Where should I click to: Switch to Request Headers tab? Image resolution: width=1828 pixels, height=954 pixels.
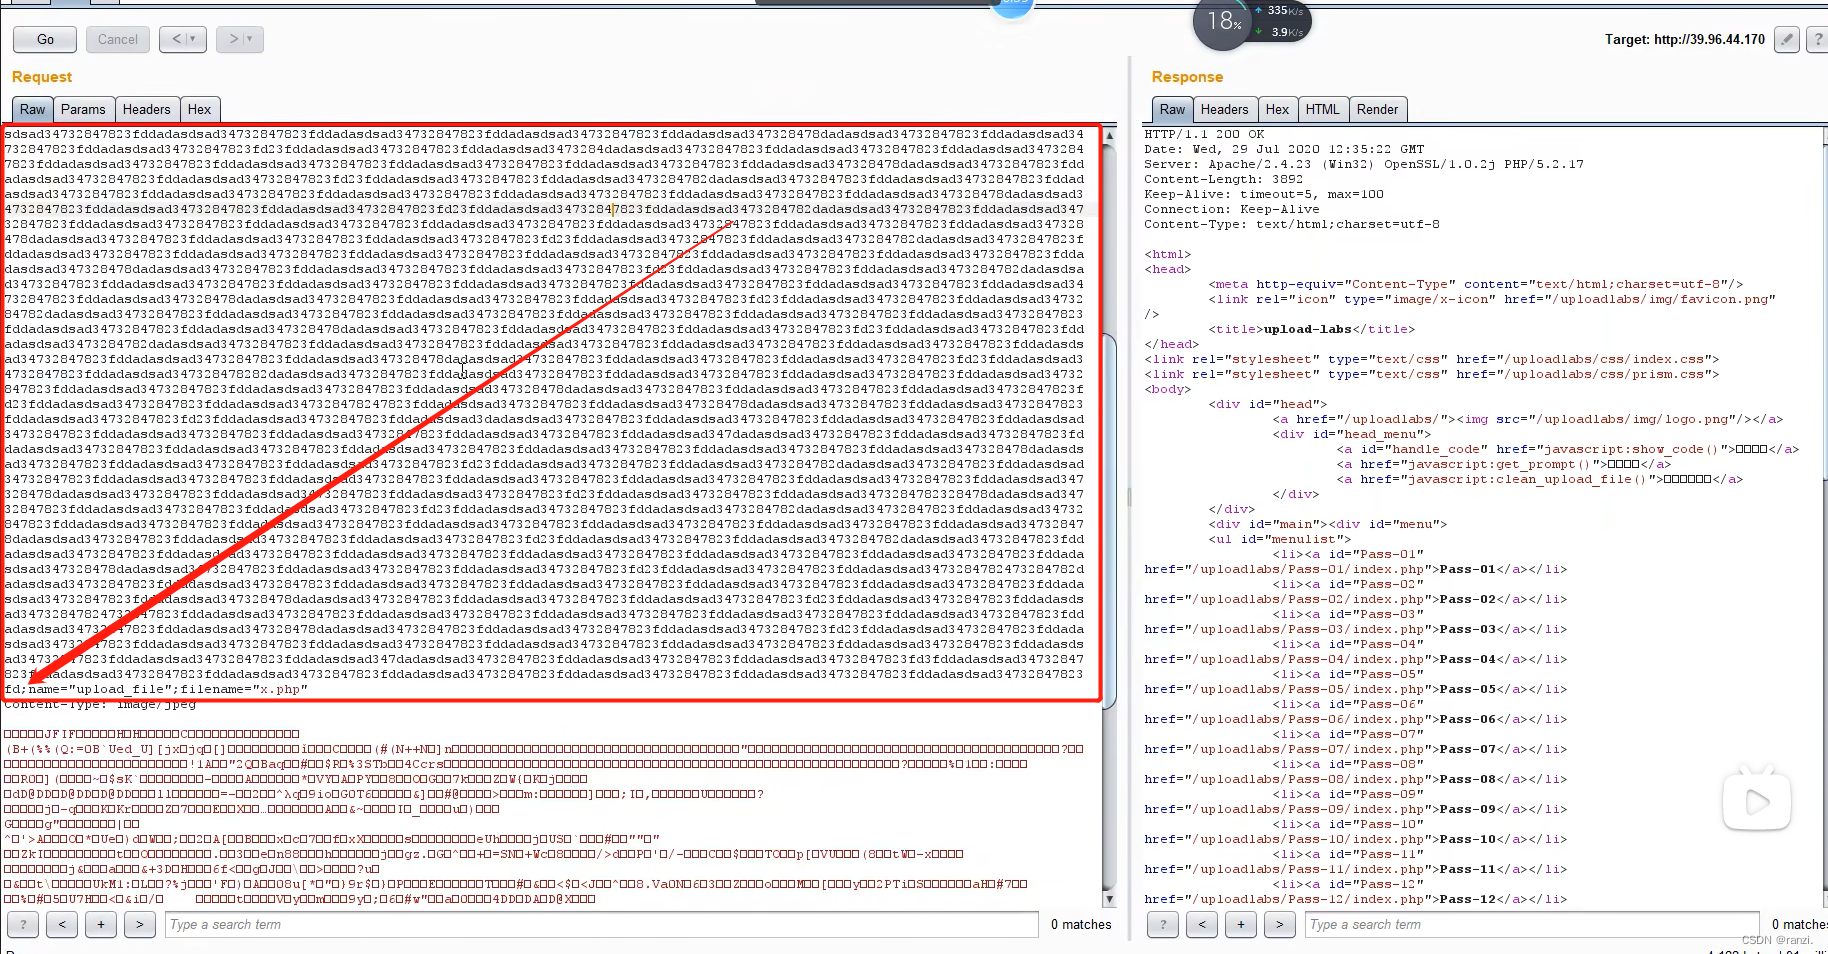[x=147, y=109]
